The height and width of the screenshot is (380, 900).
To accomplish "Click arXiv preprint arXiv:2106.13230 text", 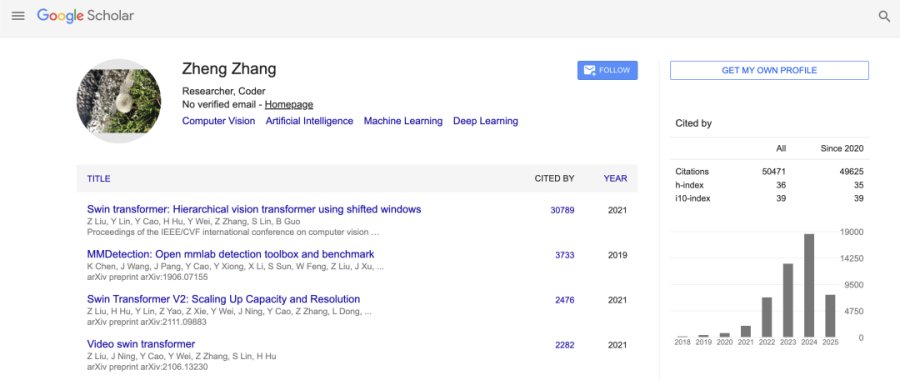I will [148, 367].
